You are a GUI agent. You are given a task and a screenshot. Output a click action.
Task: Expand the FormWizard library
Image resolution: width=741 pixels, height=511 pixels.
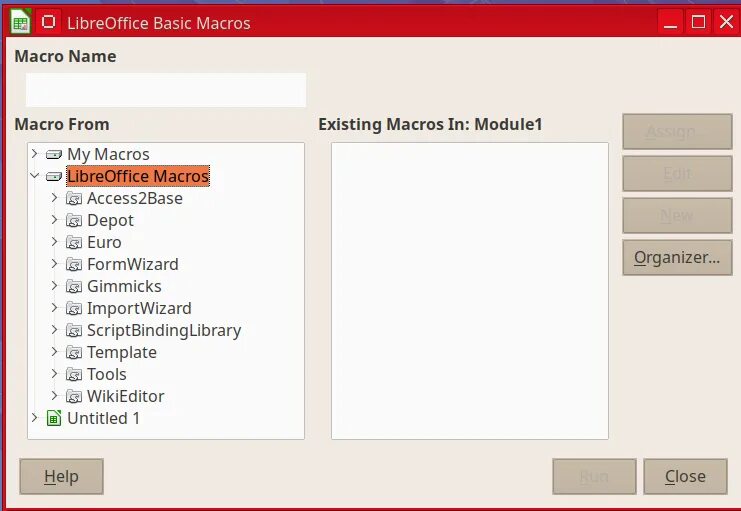pos(54,263)
